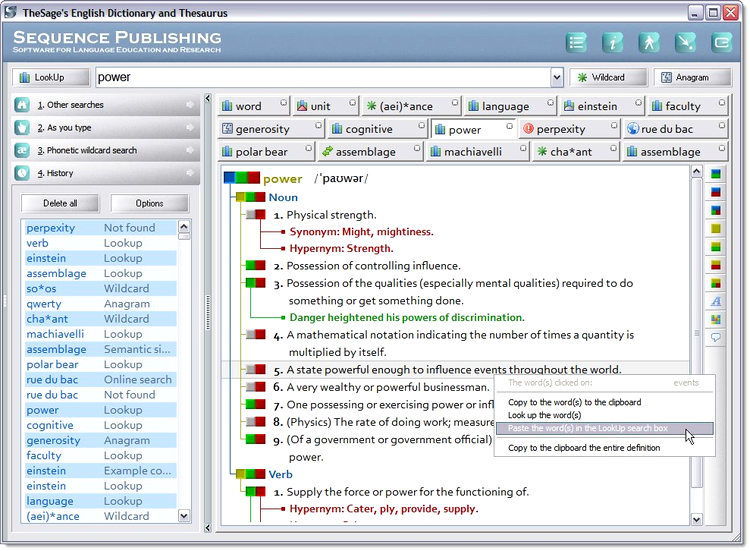Image resolution: width=750 pixels, height=551 pixels.
Task: Choose 'Look up the word(s)' in context menu
Action: click(x=545, y=415)
